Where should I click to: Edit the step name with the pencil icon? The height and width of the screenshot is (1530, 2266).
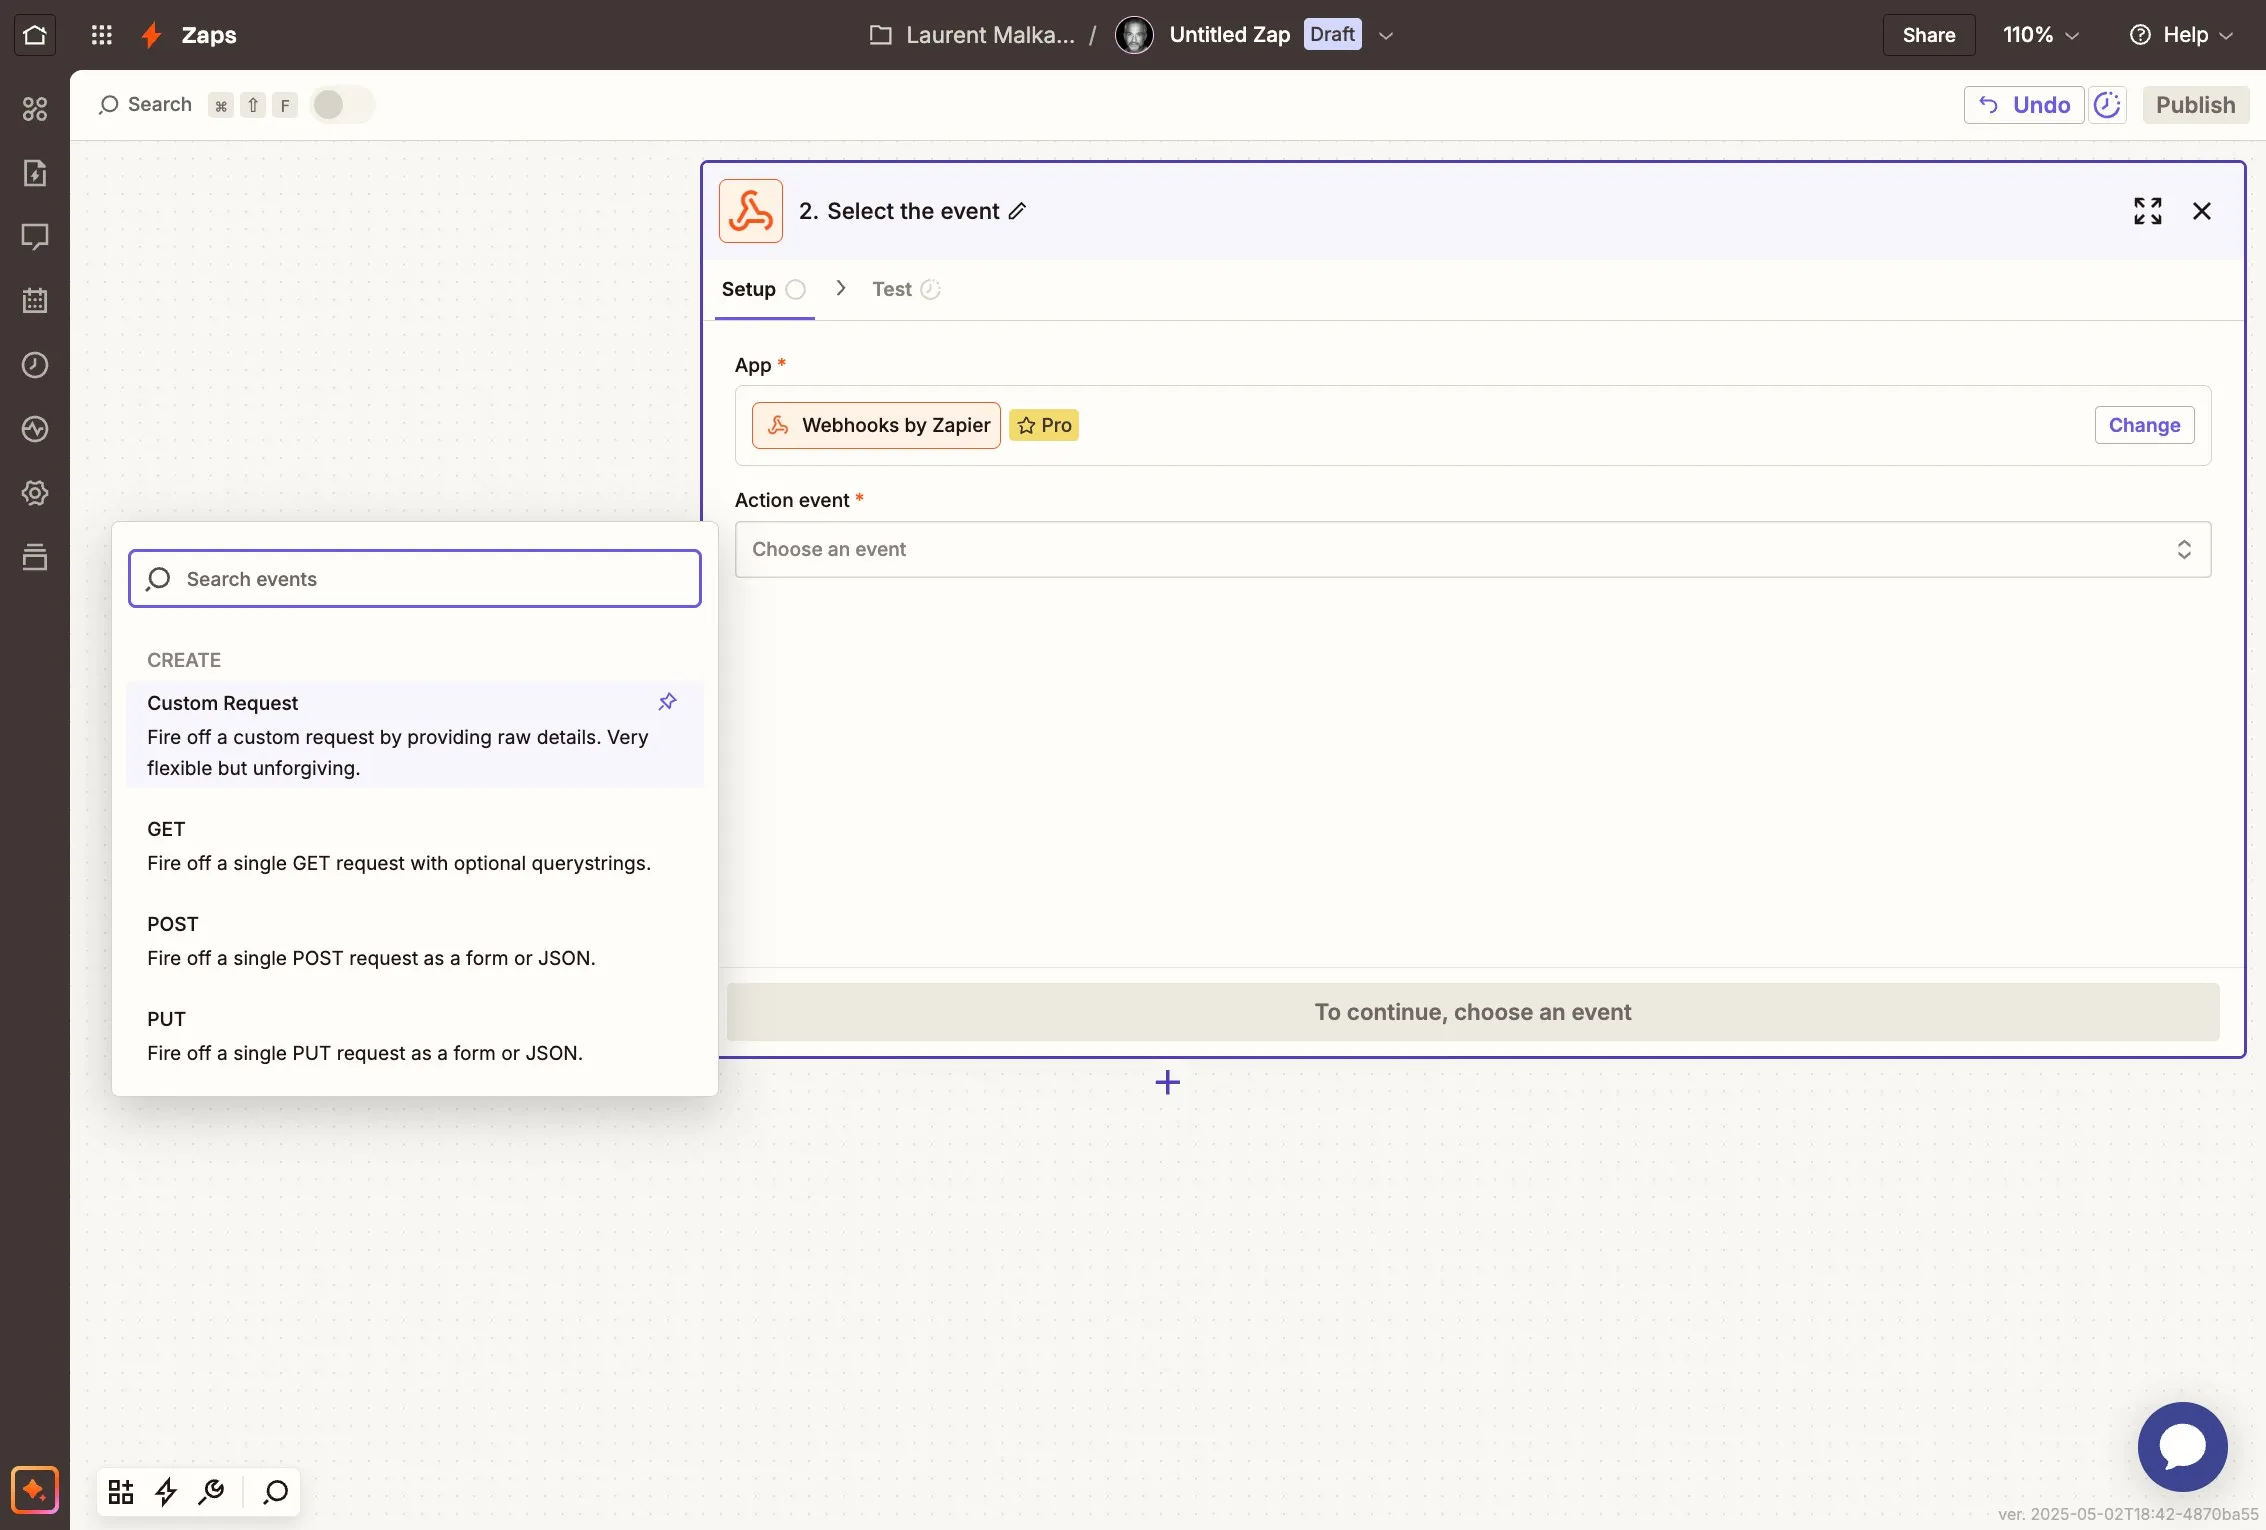[1017, 211]
